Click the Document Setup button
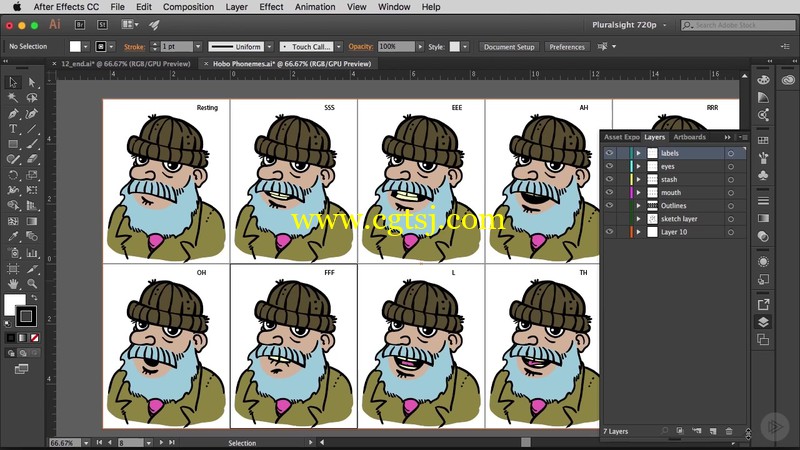 (509, 46)
